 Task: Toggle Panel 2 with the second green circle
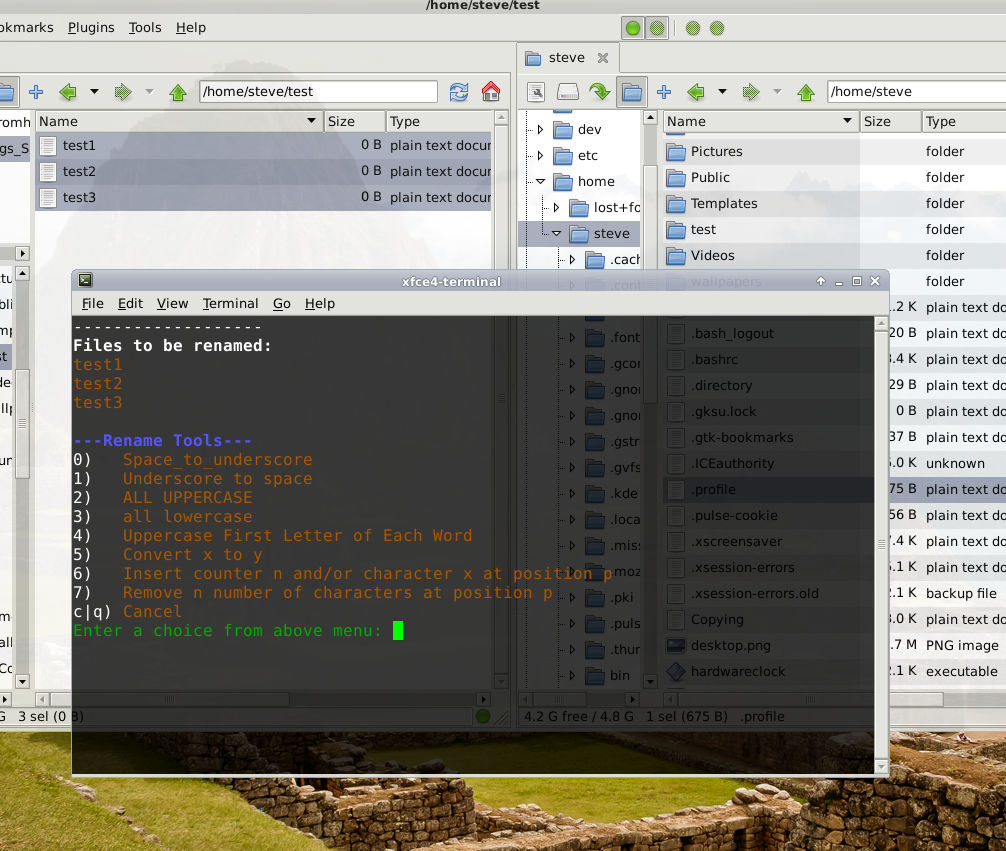tap(657, 28)
